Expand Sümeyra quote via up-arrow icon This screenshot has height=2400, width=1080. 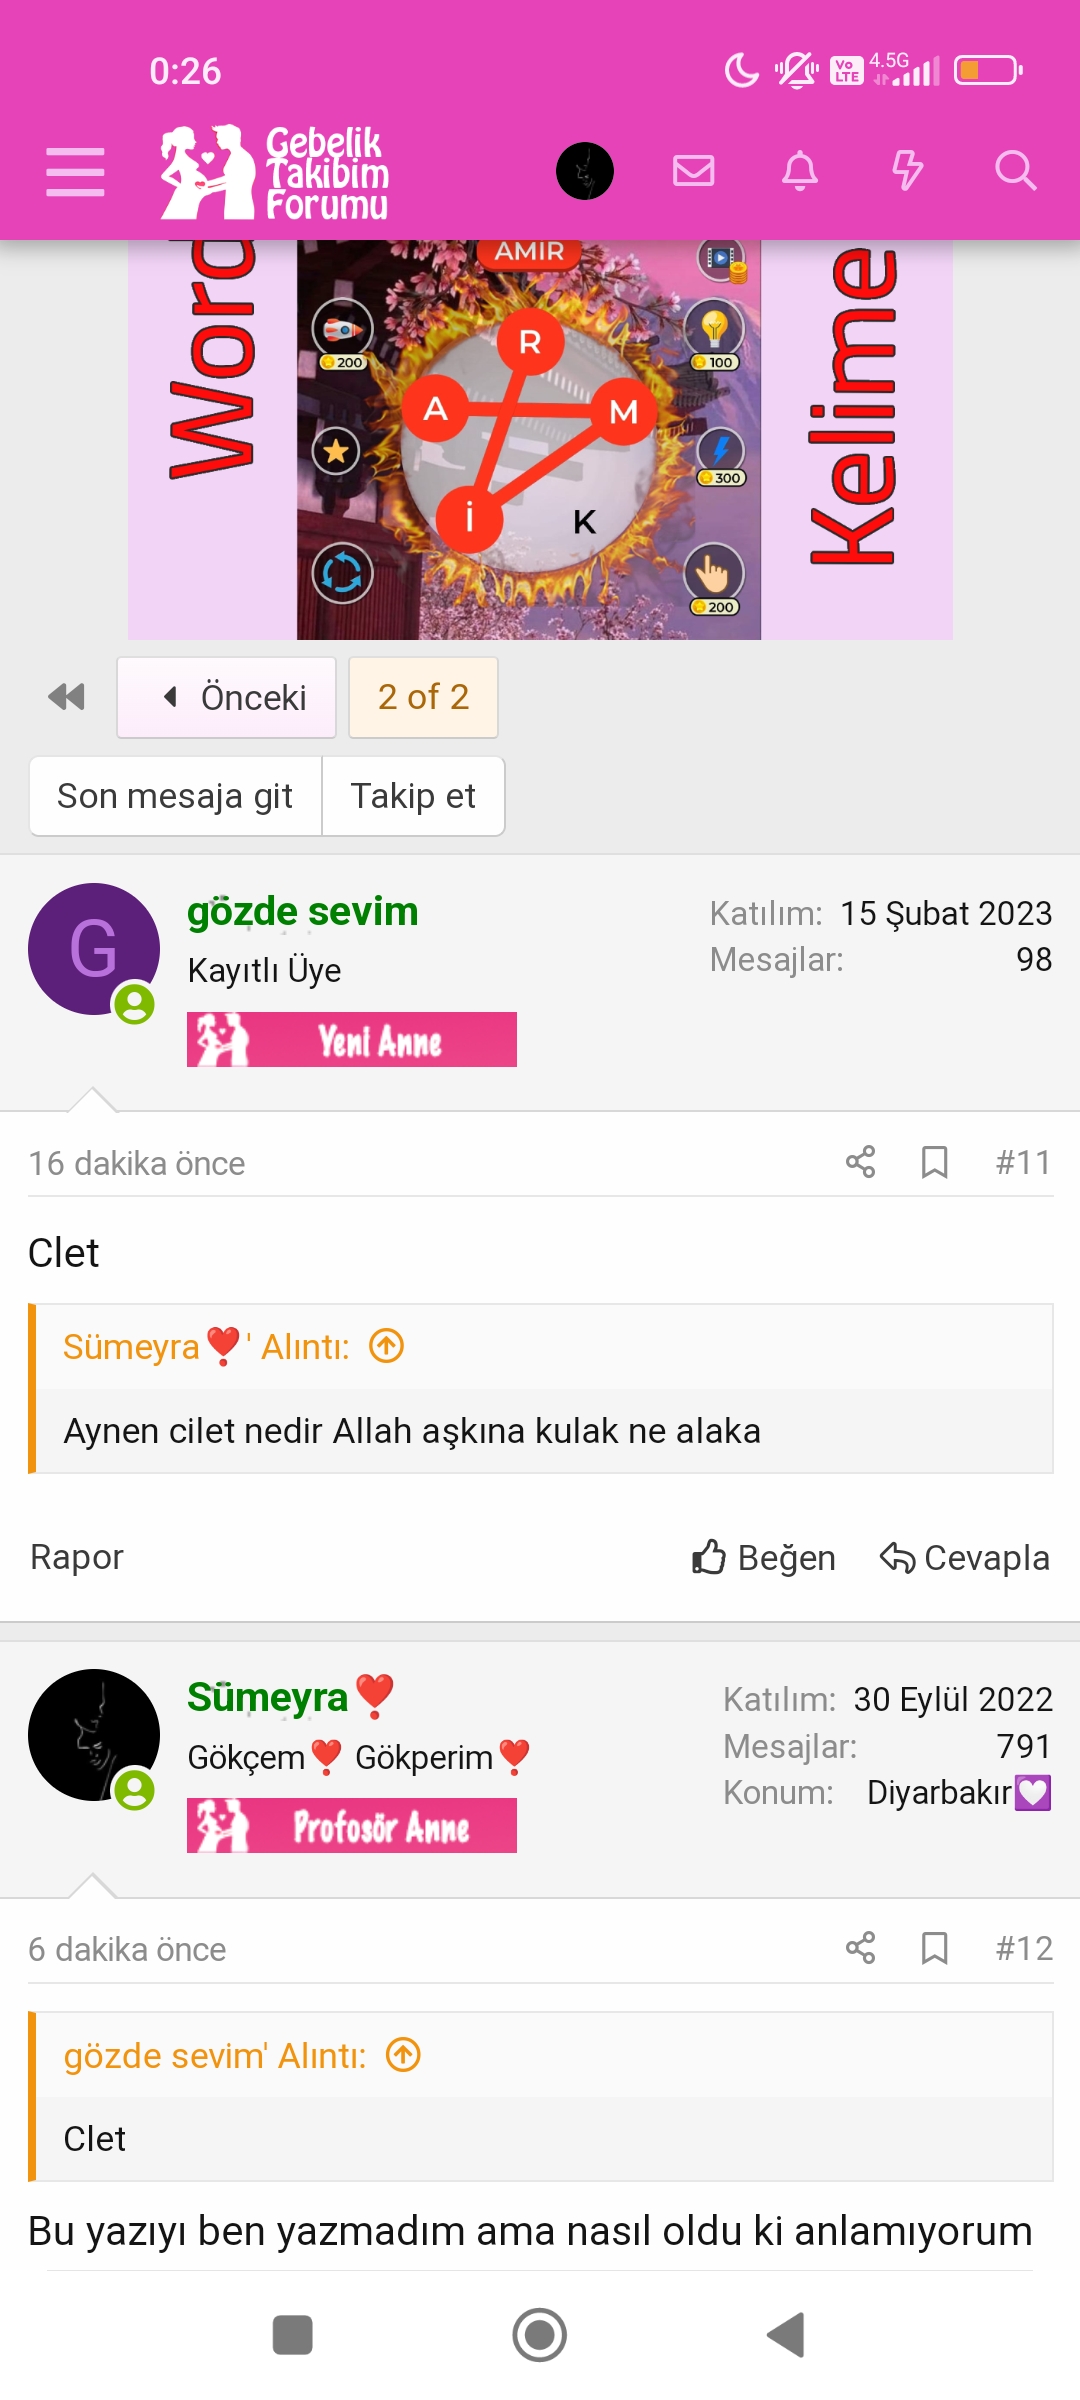click(387, 1346)
